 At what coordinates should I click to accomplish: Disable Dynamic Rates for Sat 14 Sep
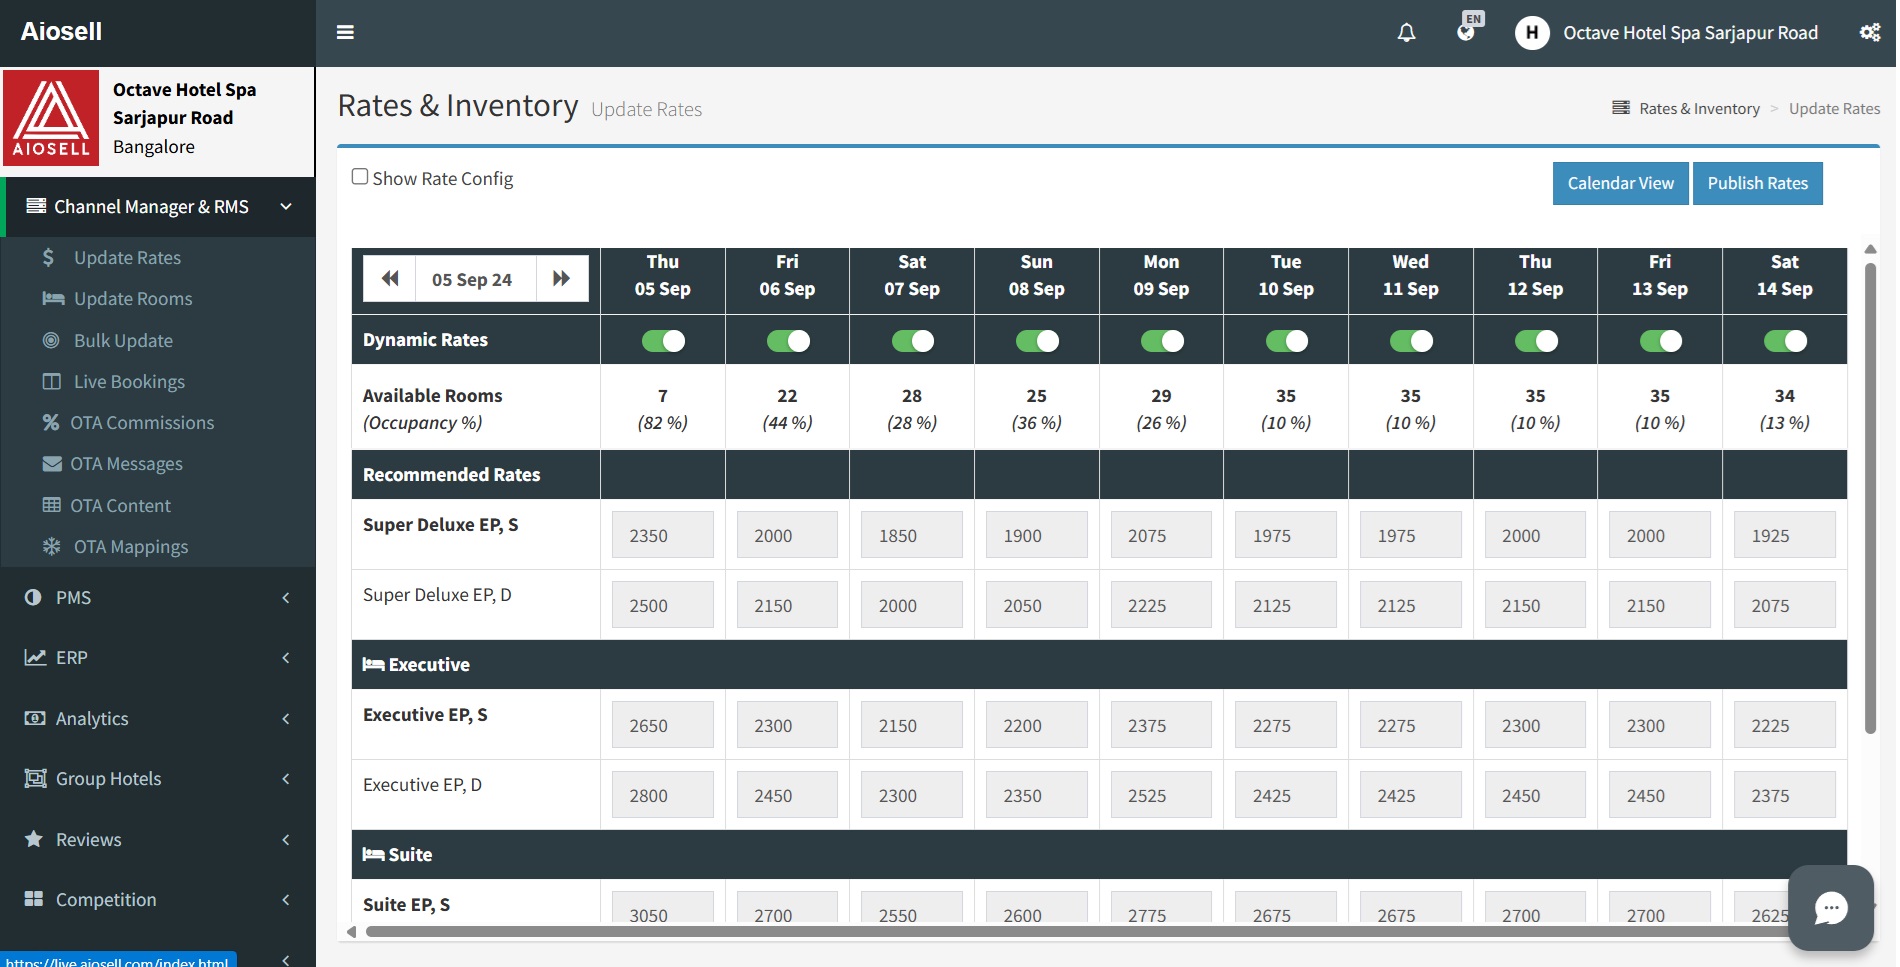(x=1784, y=341)
